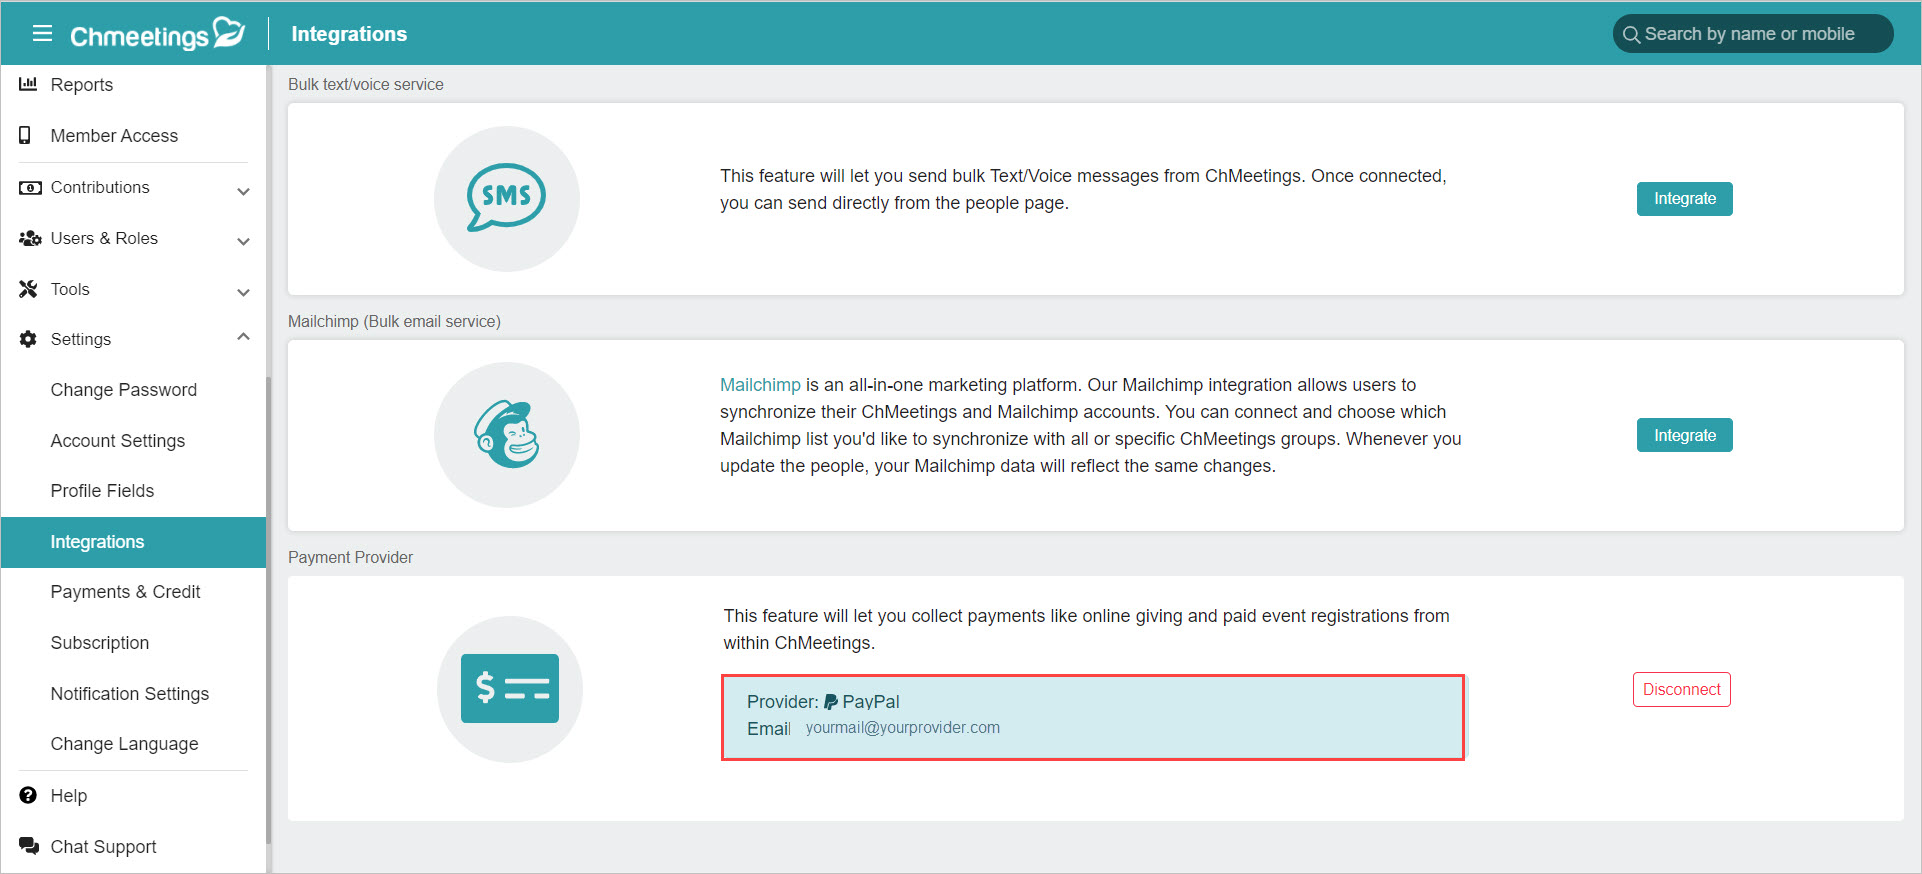Viewport: 1922px width, 874px height.
Task: Click the Reports bar chart icon
Action: 28,85
